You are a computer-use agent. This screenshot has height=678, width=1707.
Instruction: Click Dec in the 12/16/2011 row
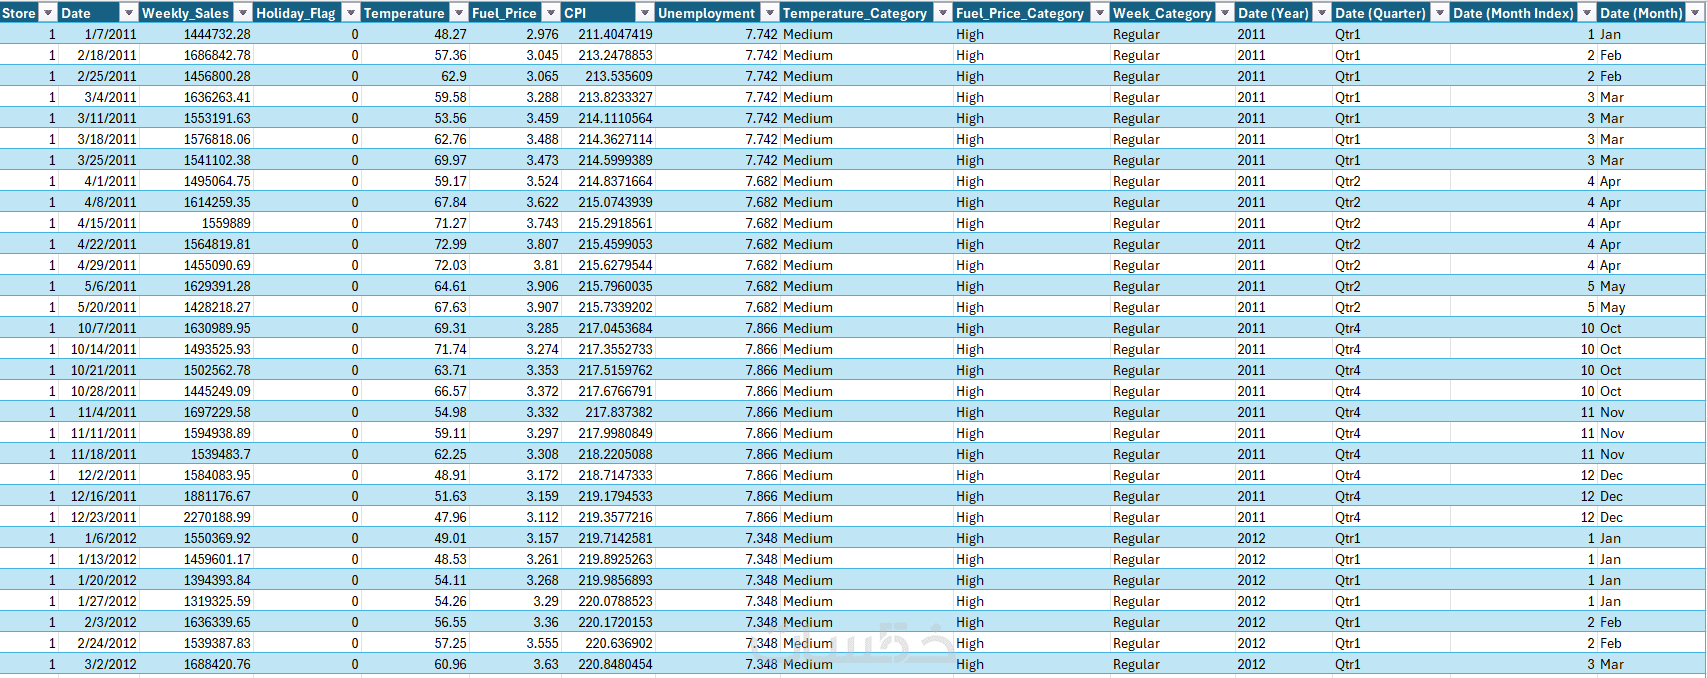1611,496
